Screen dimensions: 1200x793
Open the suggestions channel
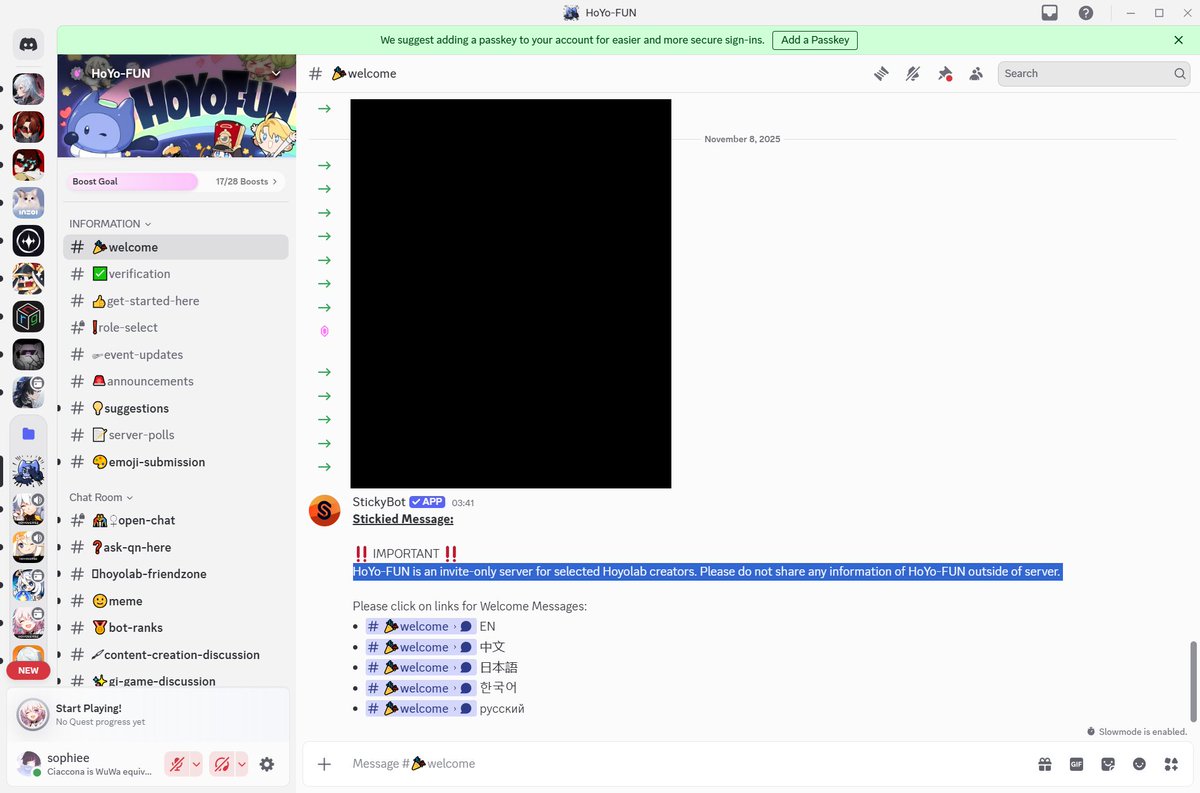[x=176, y=408]
